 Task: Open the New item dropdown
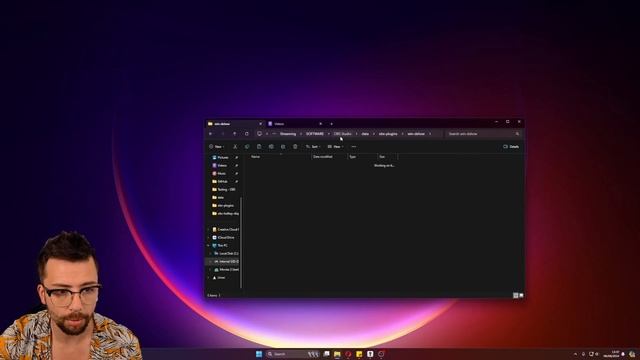click(216, 147)
